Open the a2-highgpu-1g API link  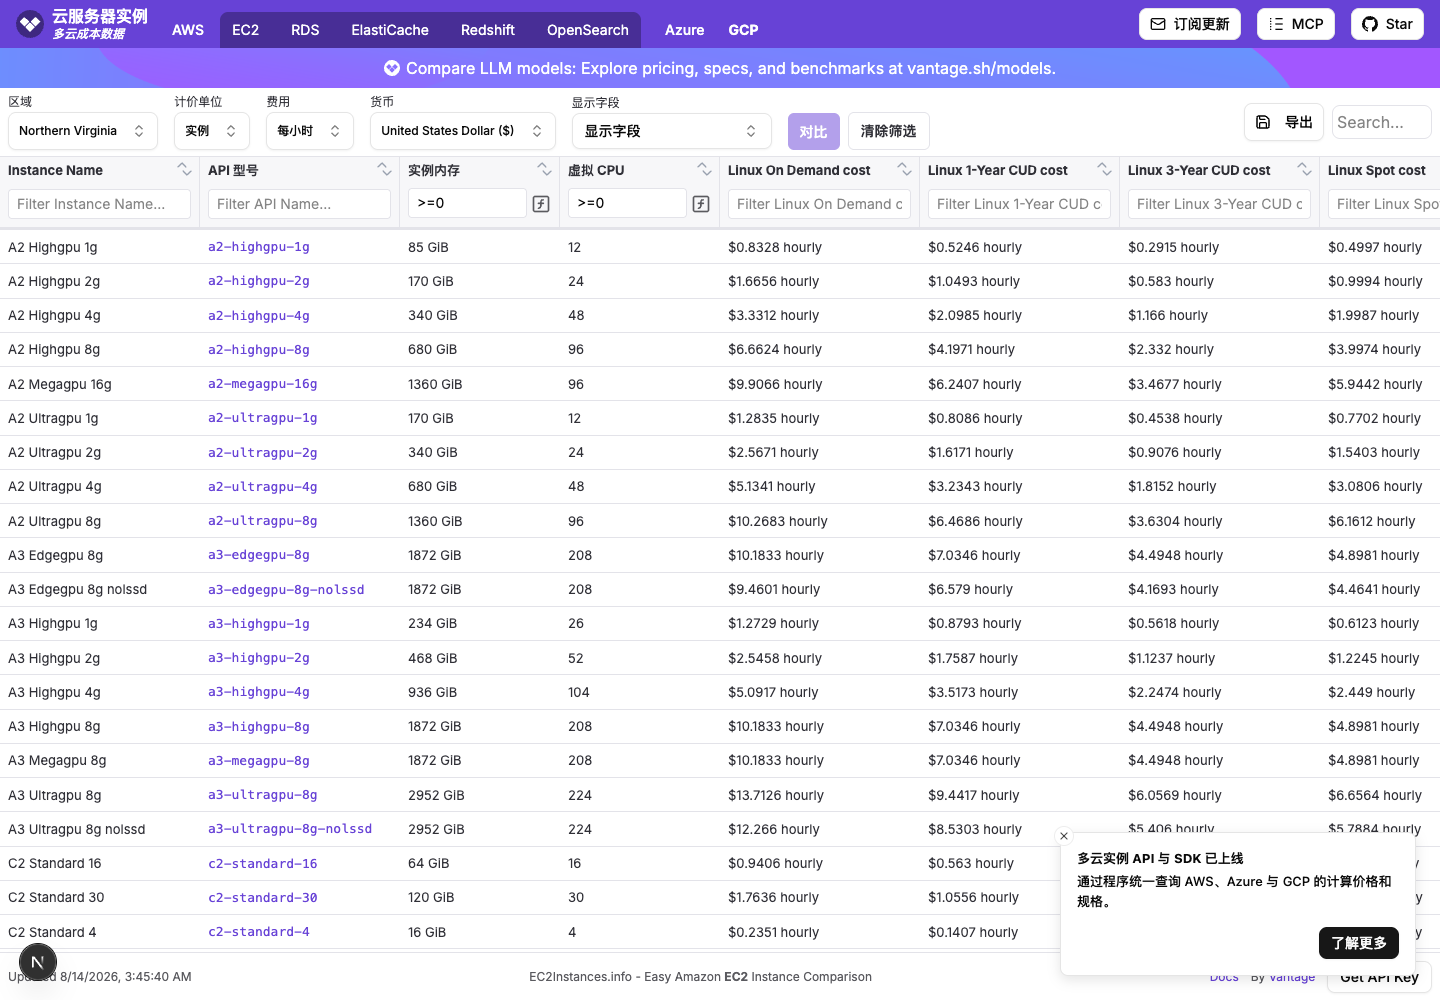click(x=259, y=247)
